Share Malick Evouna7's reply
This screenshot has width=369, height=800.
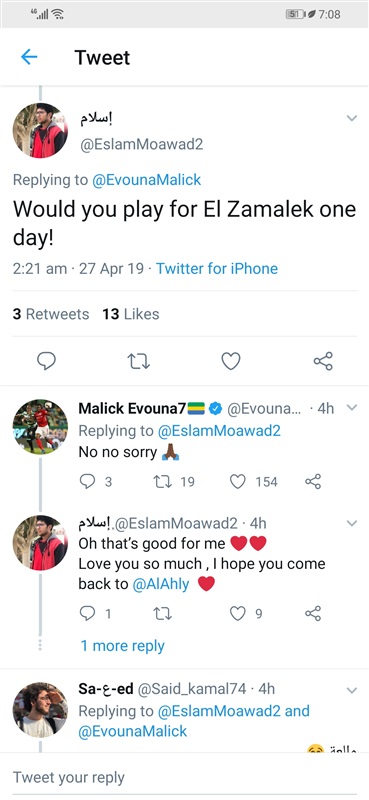[x=313, y=482]
